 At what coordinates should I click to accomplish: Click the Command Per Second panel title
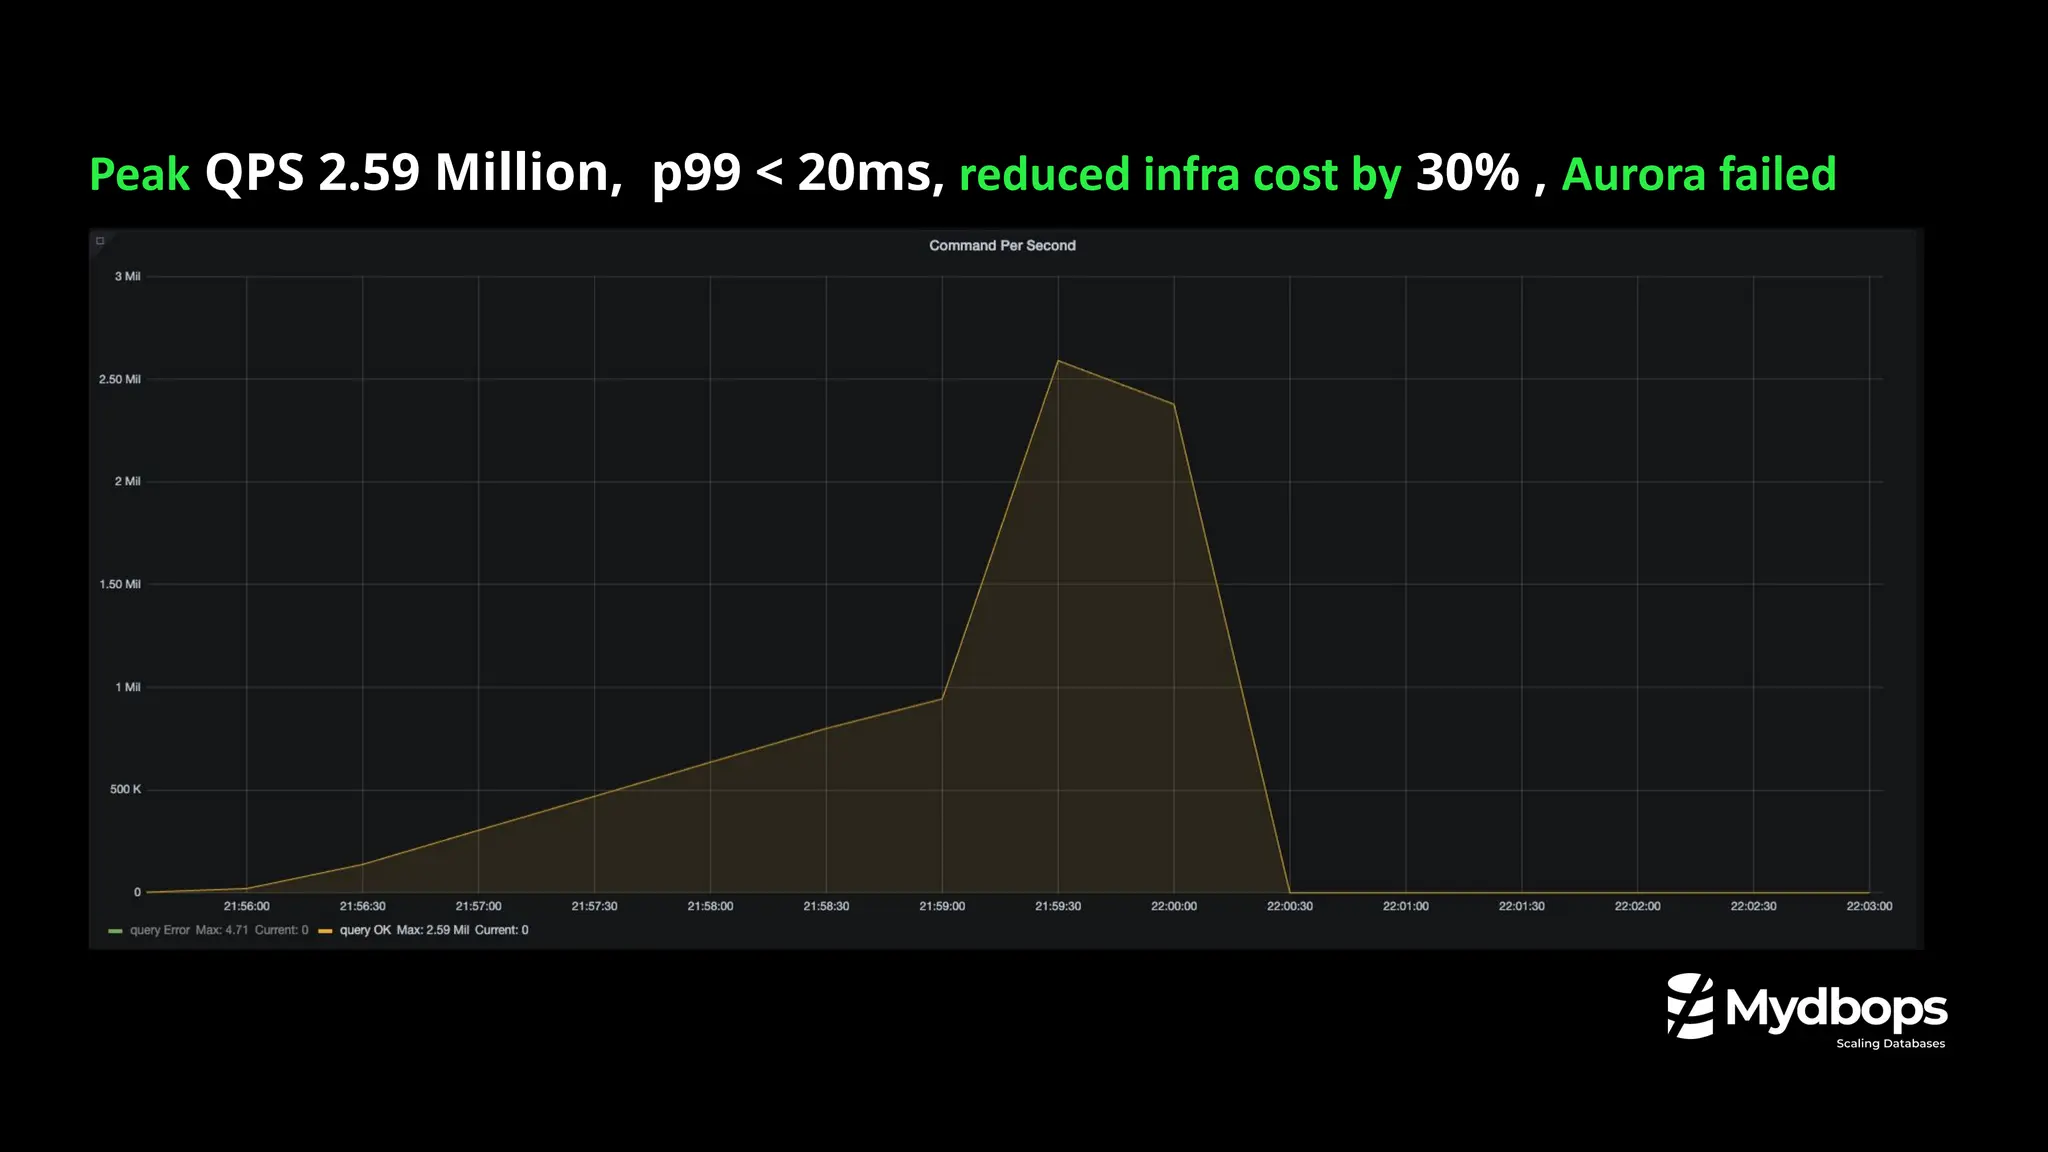pos(1002,245)
